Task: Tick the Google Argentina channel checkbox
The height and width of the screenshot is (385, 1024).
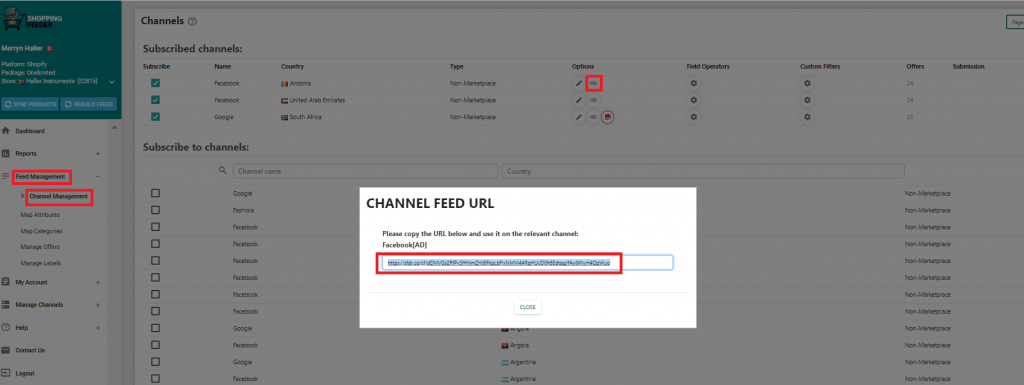Action: [155, 362]
